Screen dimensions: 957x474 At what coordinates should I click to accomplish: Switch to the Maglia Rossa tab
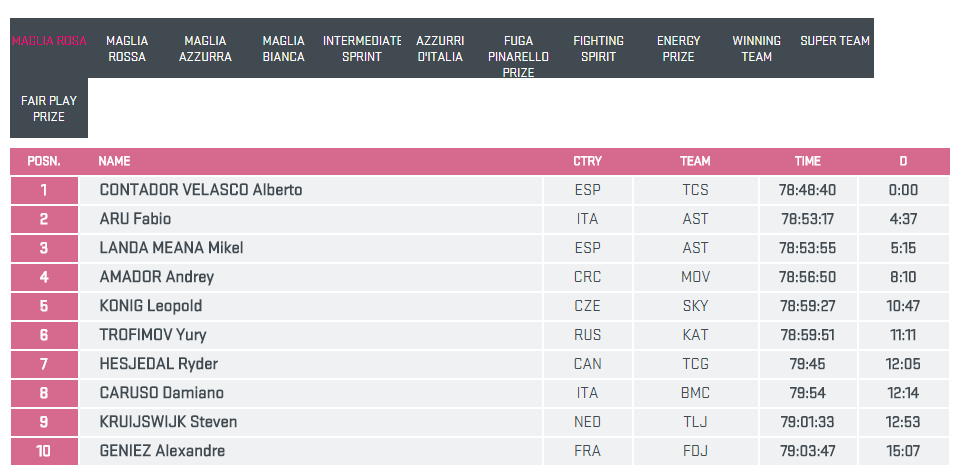(x=127, y=49)
